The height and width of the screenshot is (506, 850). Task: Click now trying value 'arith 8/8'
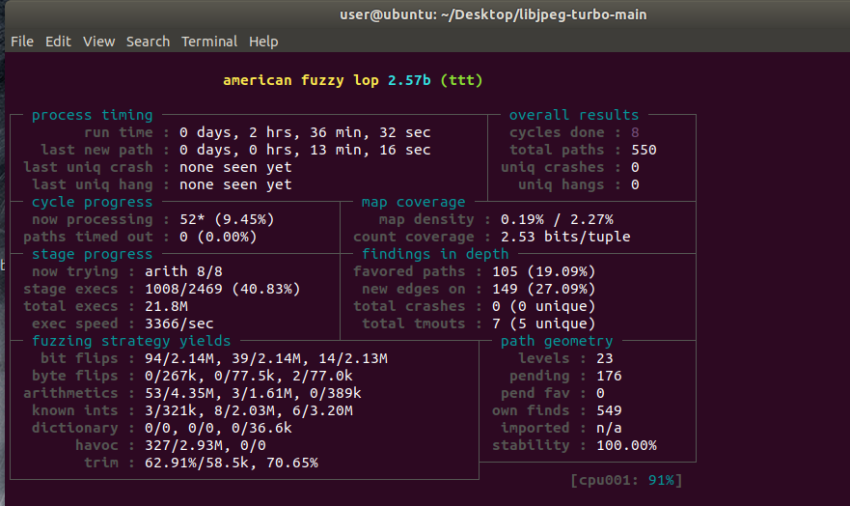pyautogui.click(x=184, y=271)
